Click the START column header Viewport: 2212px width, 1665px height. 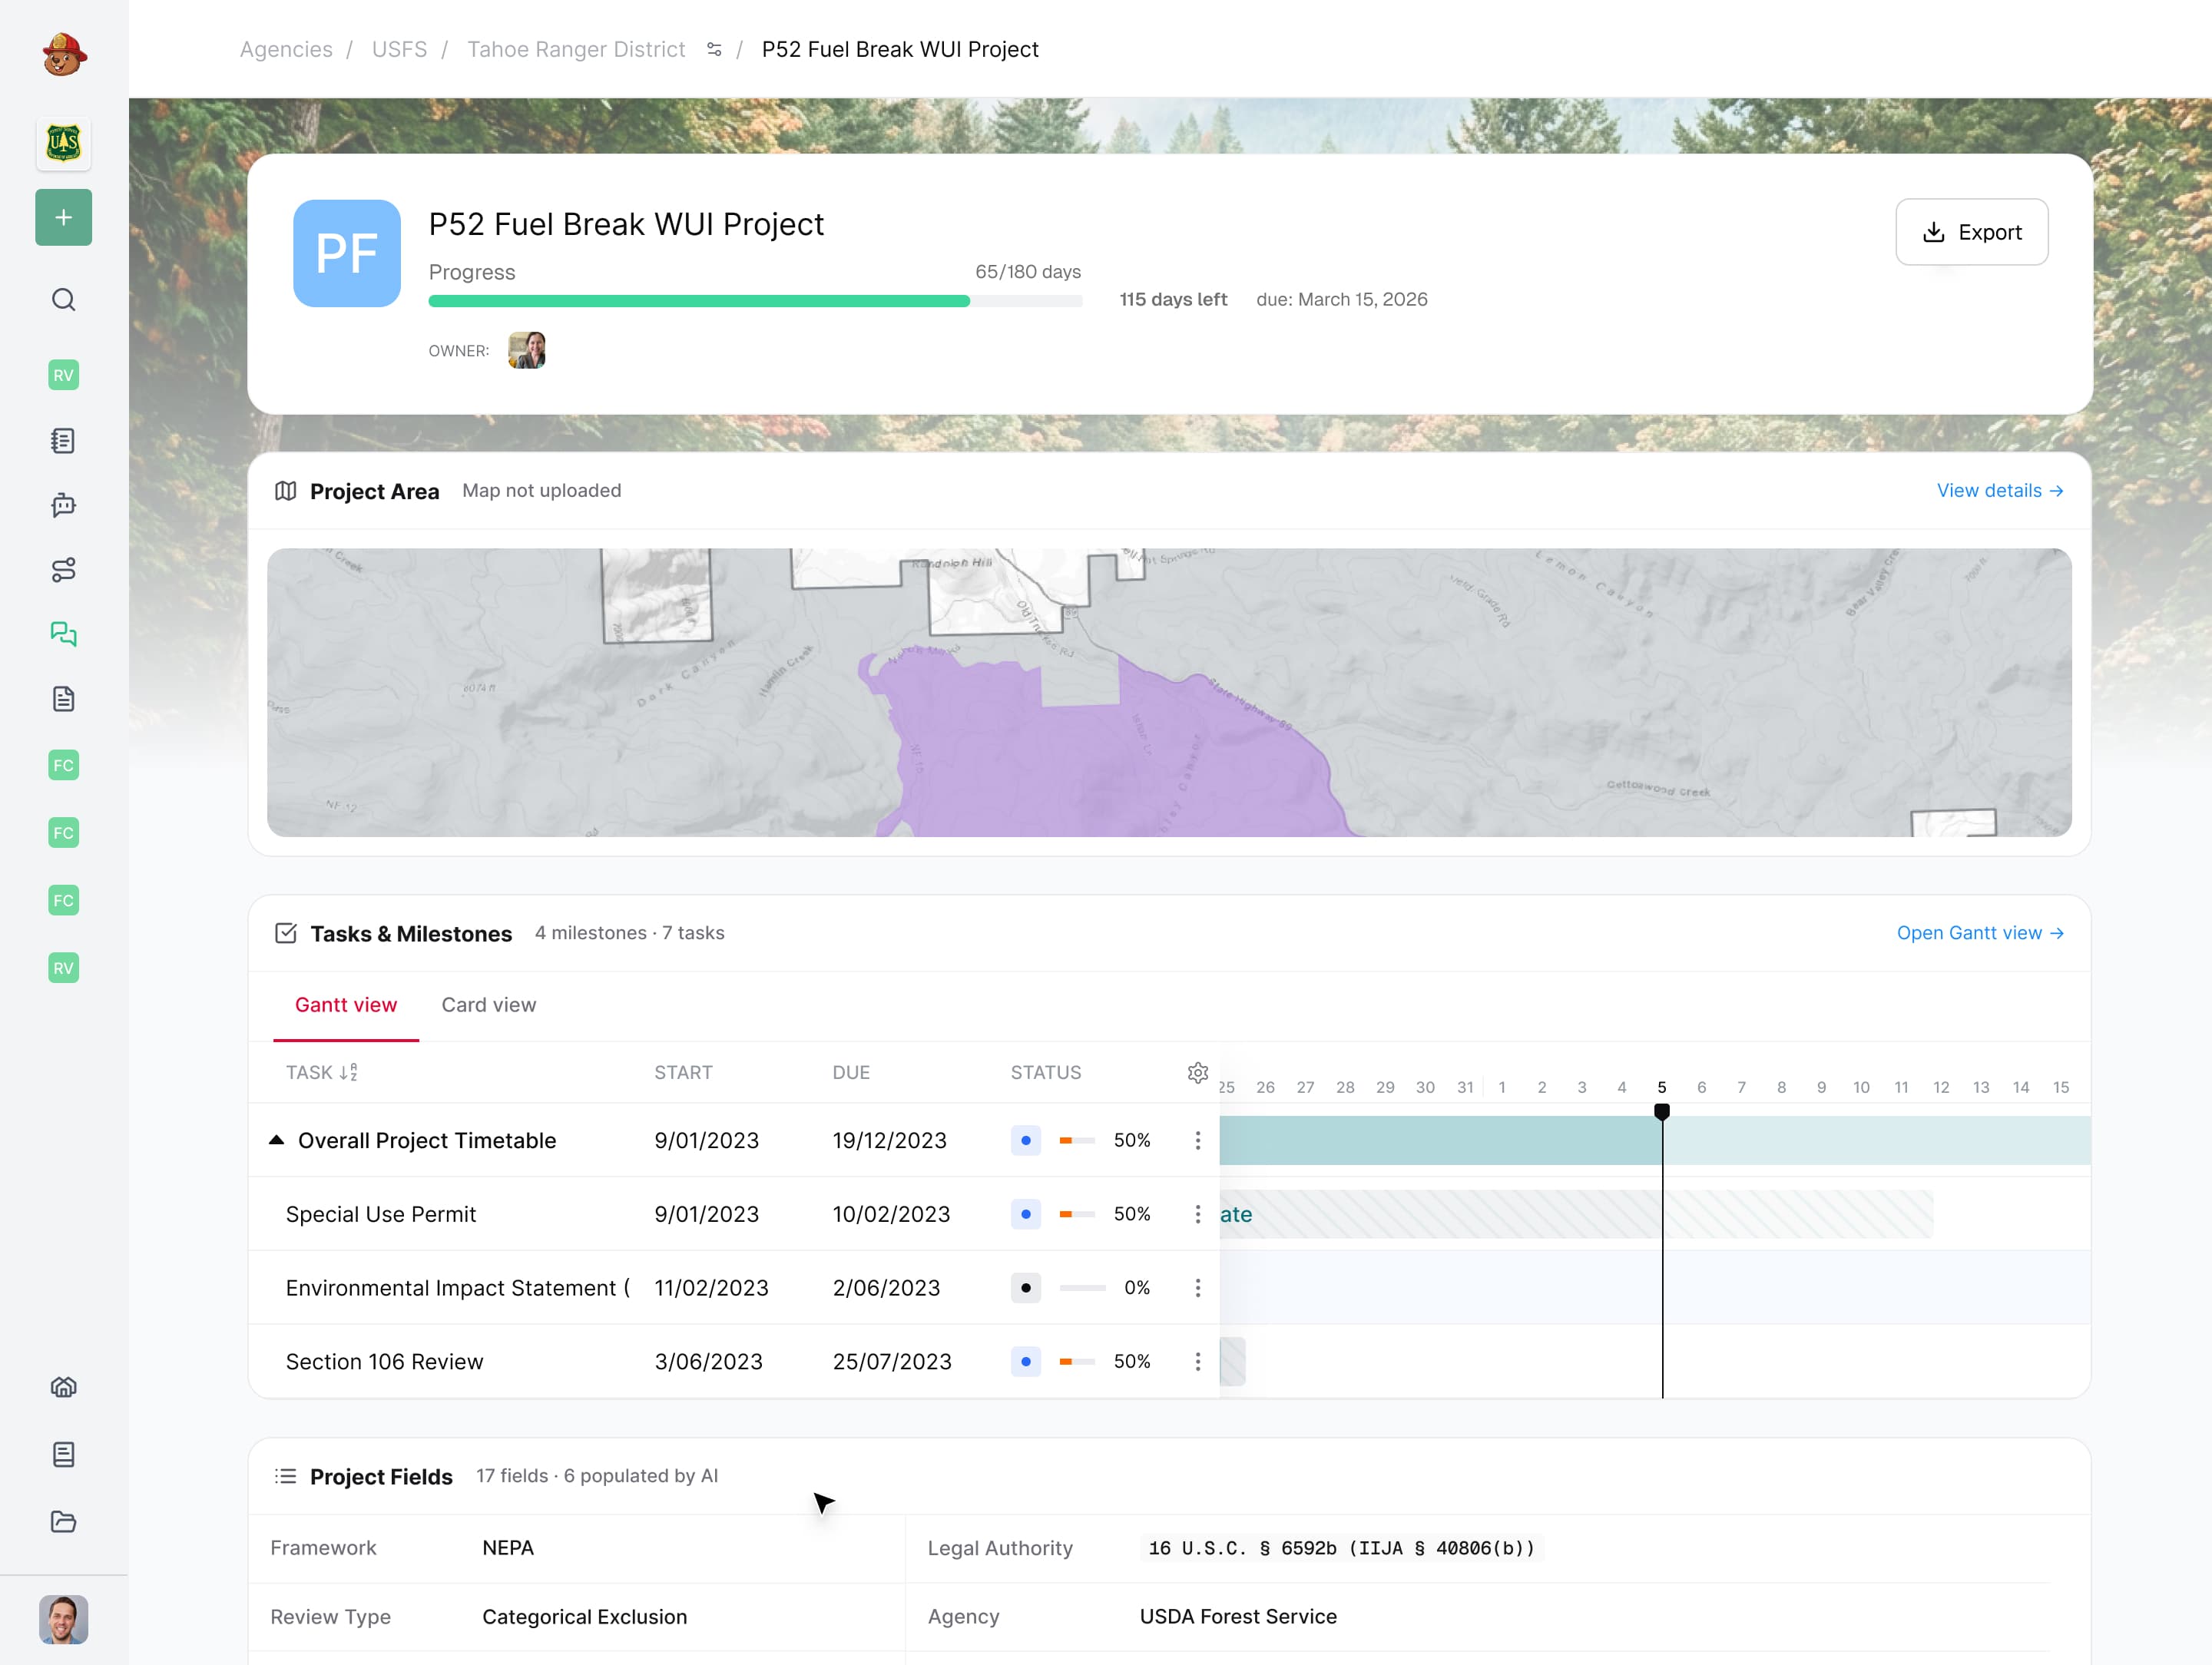click(683, 1073)
